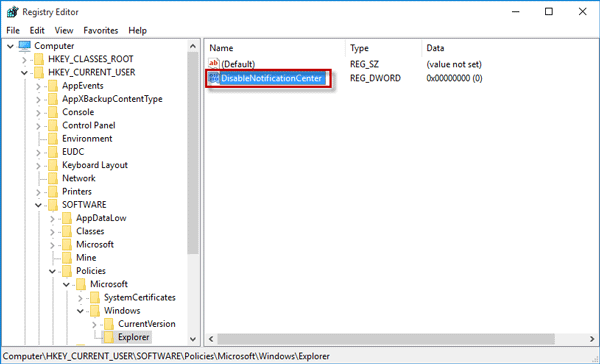This screenshot has width=600, height=364.
Task: Expand the SystemCertificates key
Action: point(80,298)
